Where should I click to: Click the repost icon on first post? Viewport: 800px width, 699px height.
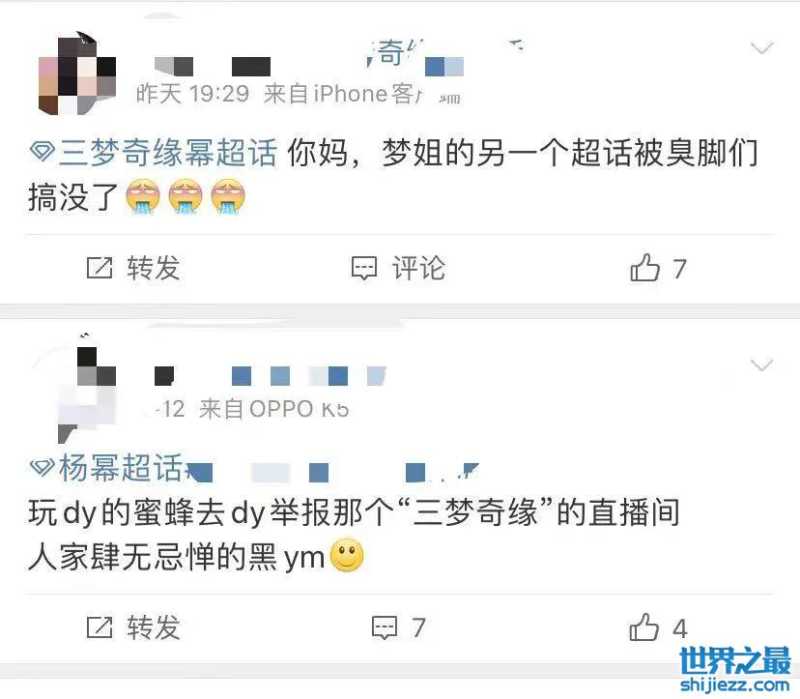[99, 268]
